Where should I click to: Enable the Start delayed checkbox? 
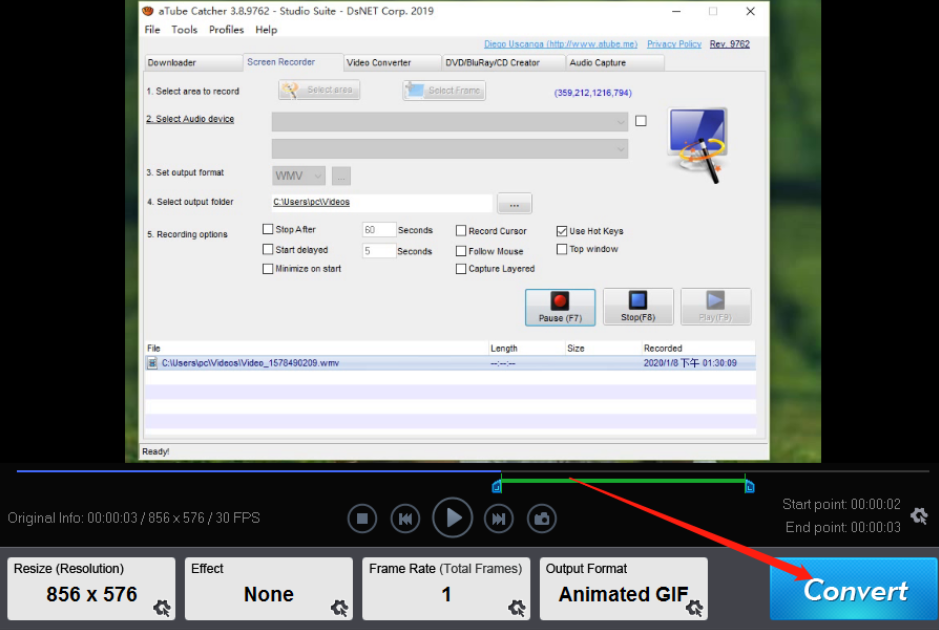point(268,249)
